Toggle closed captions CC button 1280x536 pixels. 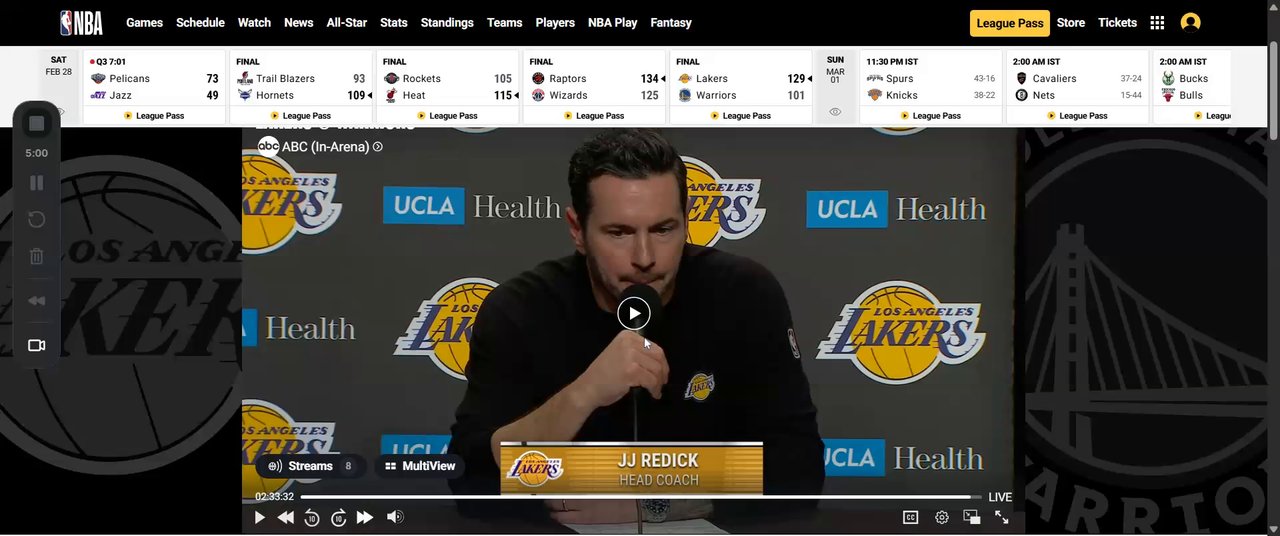[910, 517]
